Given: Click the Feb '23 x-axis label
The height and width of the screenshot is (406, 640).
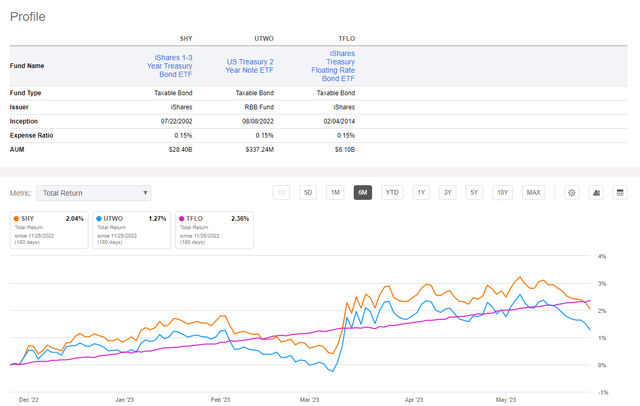Looking at the screenshot, I should coord(220,399).
